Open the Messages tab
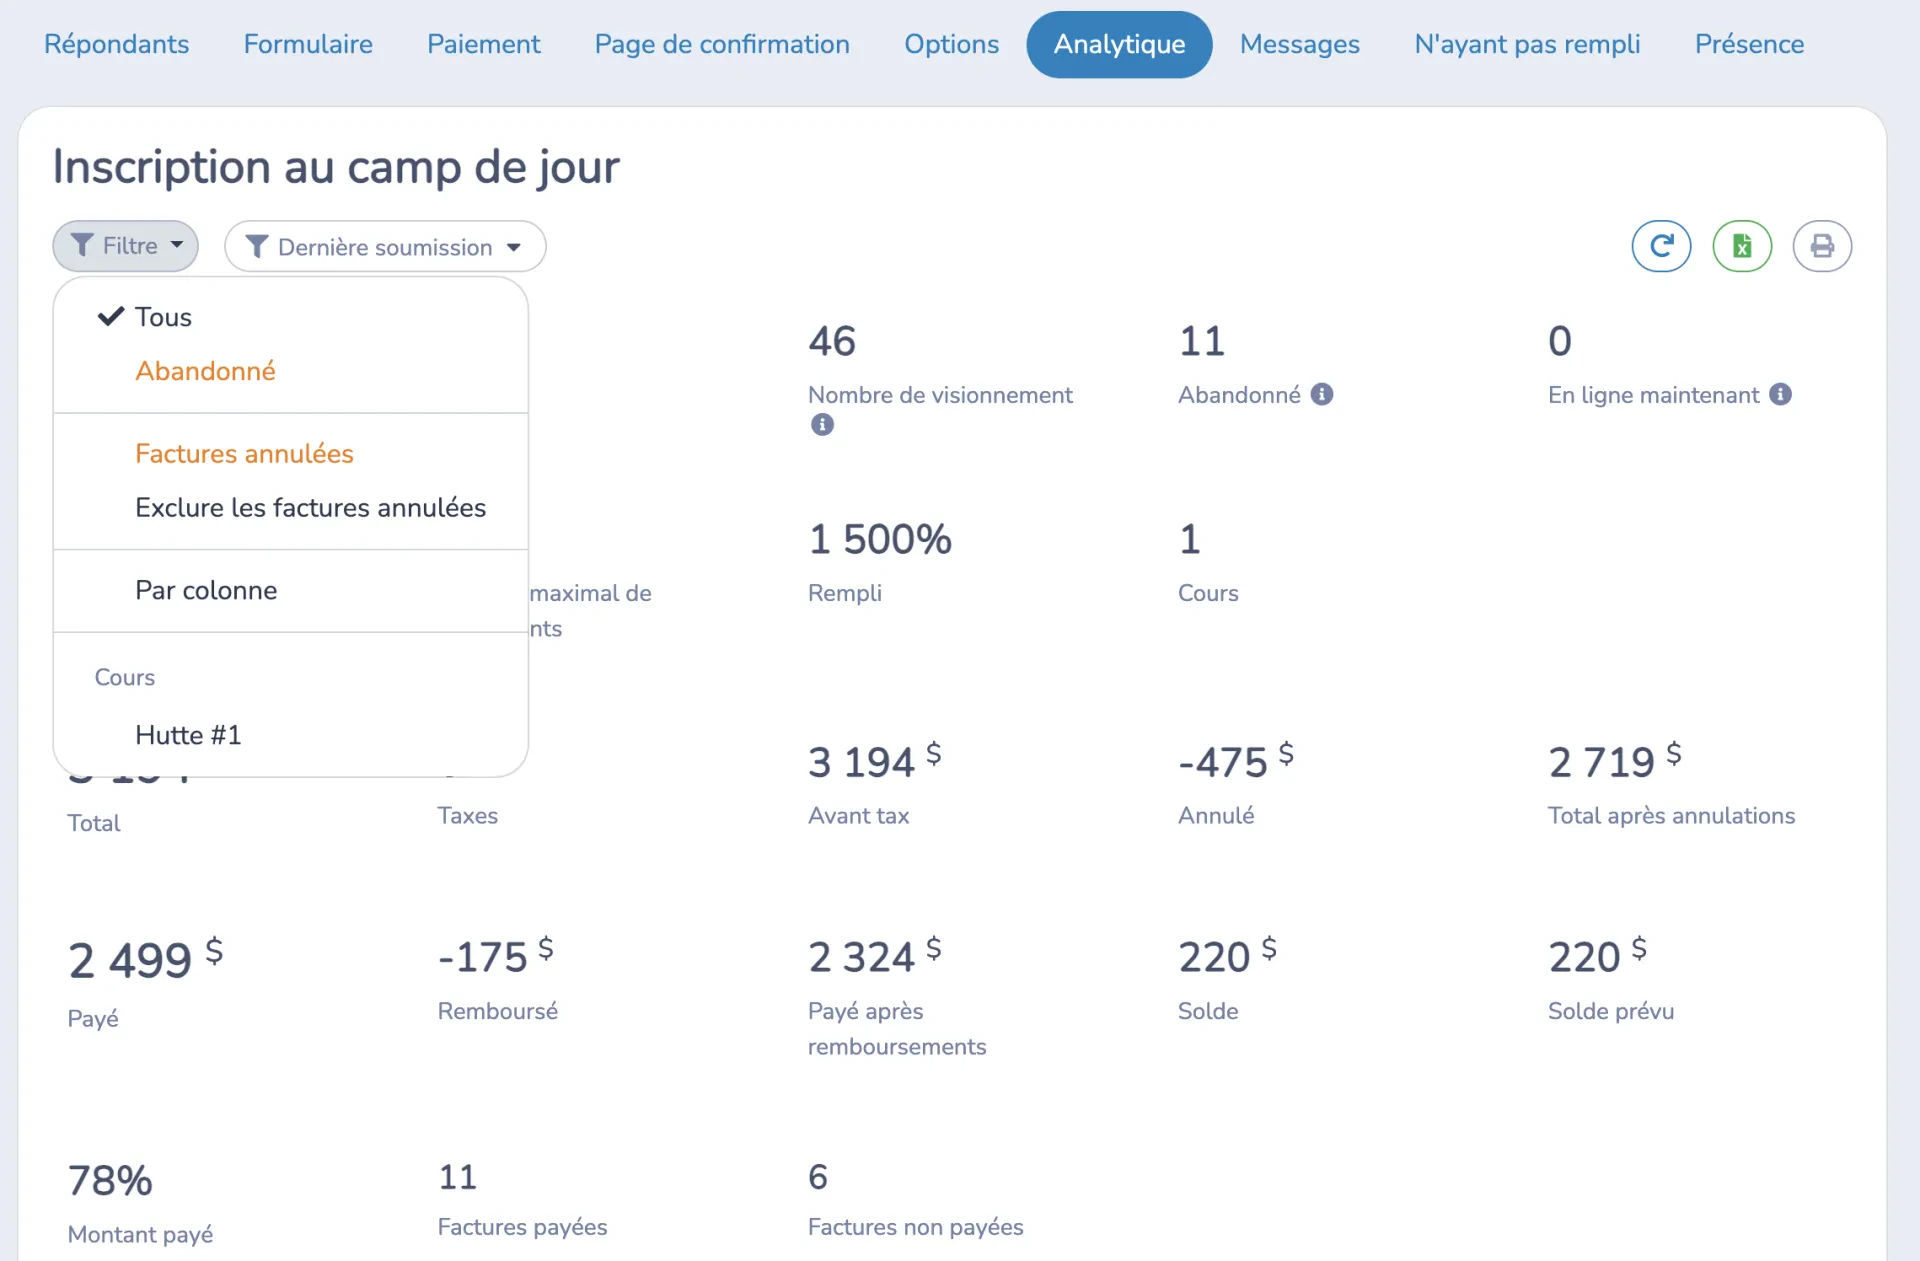Screen dimensions: 1920x1261 tap(1299, 44)
